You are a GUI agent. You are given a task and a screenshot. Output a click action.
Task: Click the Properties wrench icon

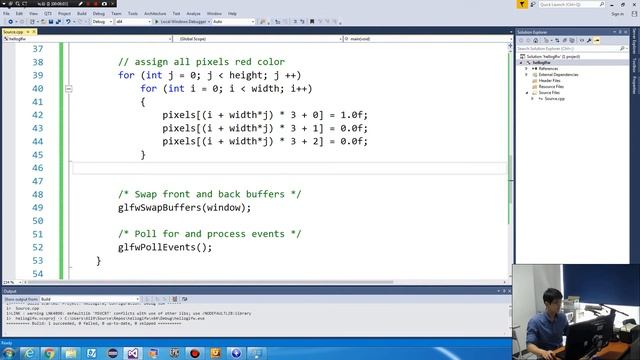pos(589,40)
